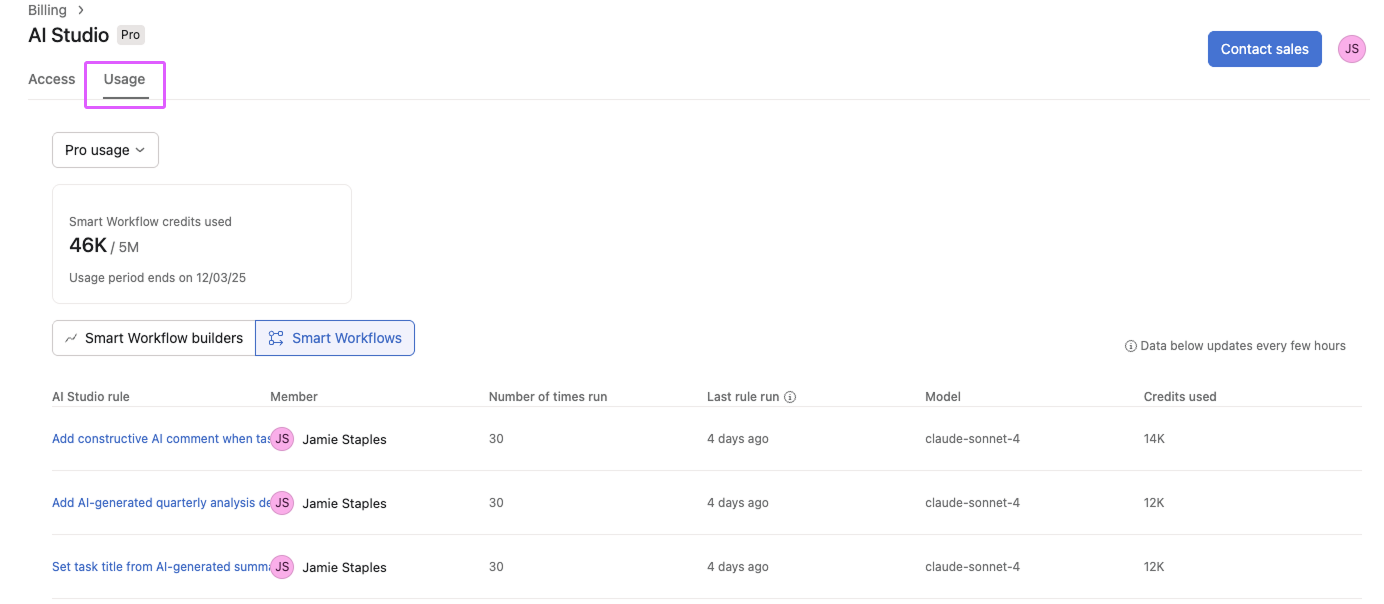
Task: Click info icon beside Data below updates notice
Action: pyautogui.click(x=1131, y=346)
